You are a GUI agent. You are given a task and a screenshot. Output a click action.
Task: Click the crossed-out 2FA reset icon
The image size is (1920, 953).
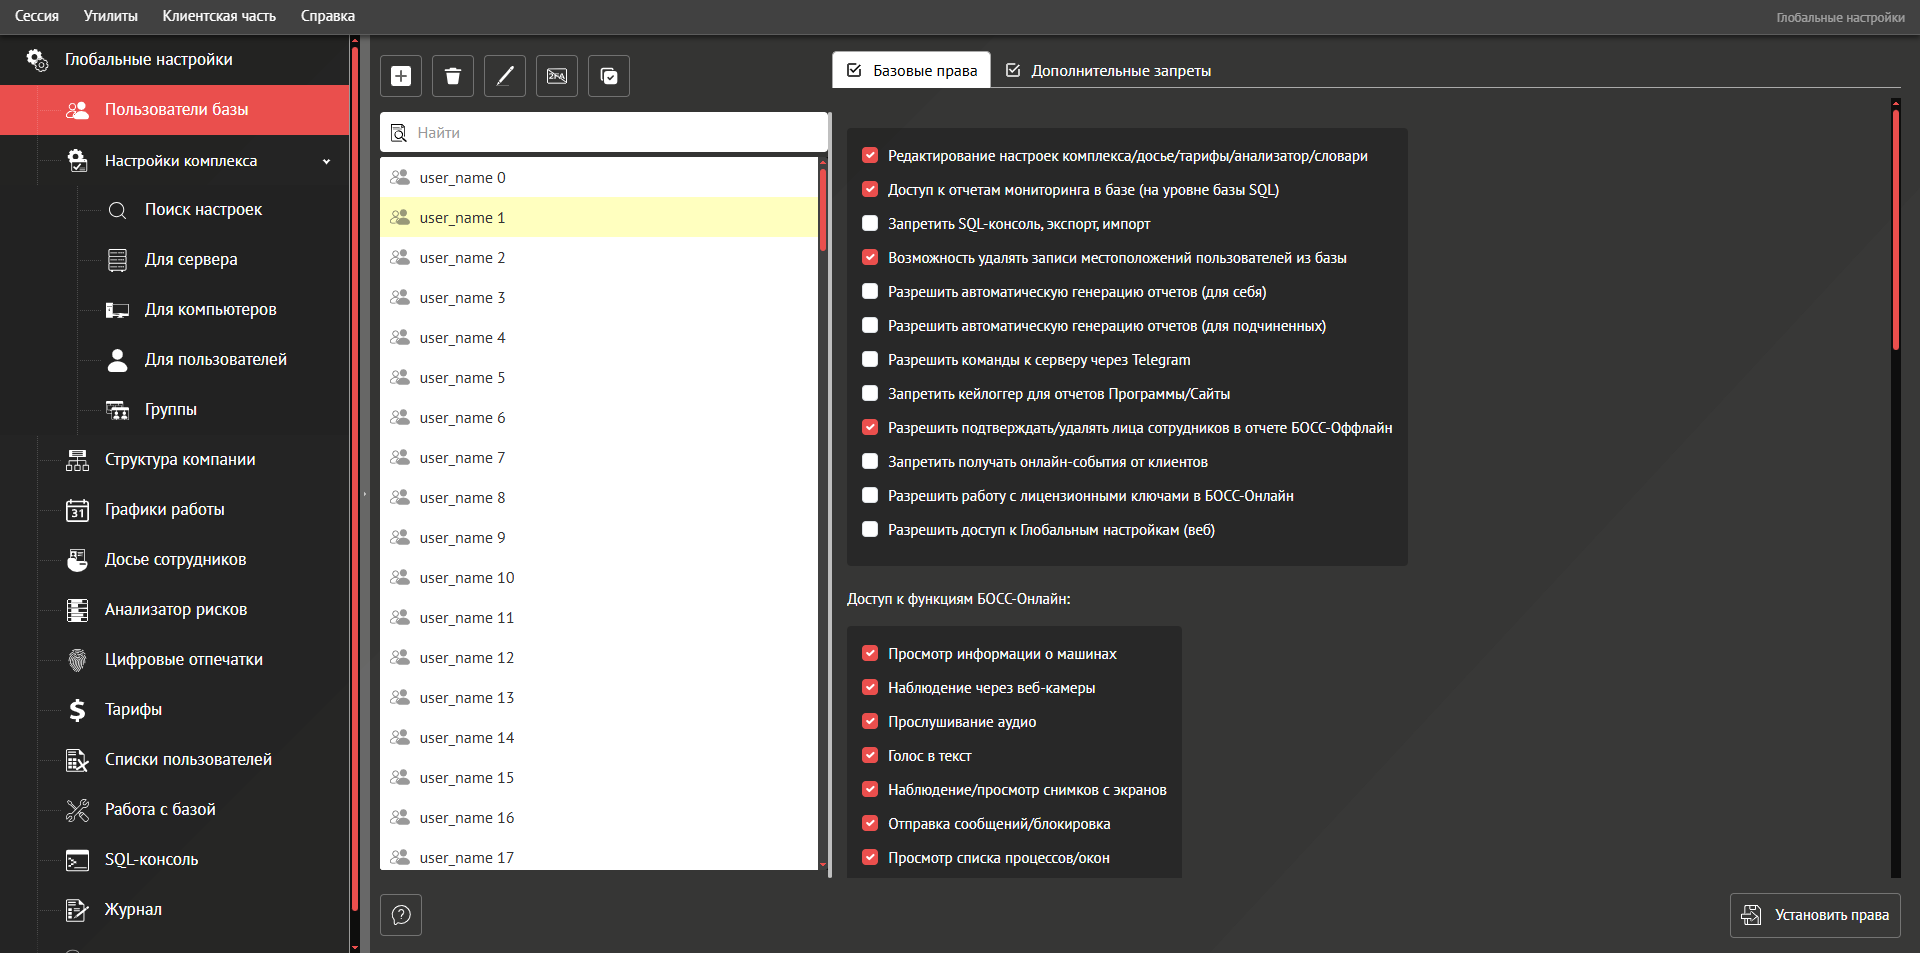pos(557,76)
